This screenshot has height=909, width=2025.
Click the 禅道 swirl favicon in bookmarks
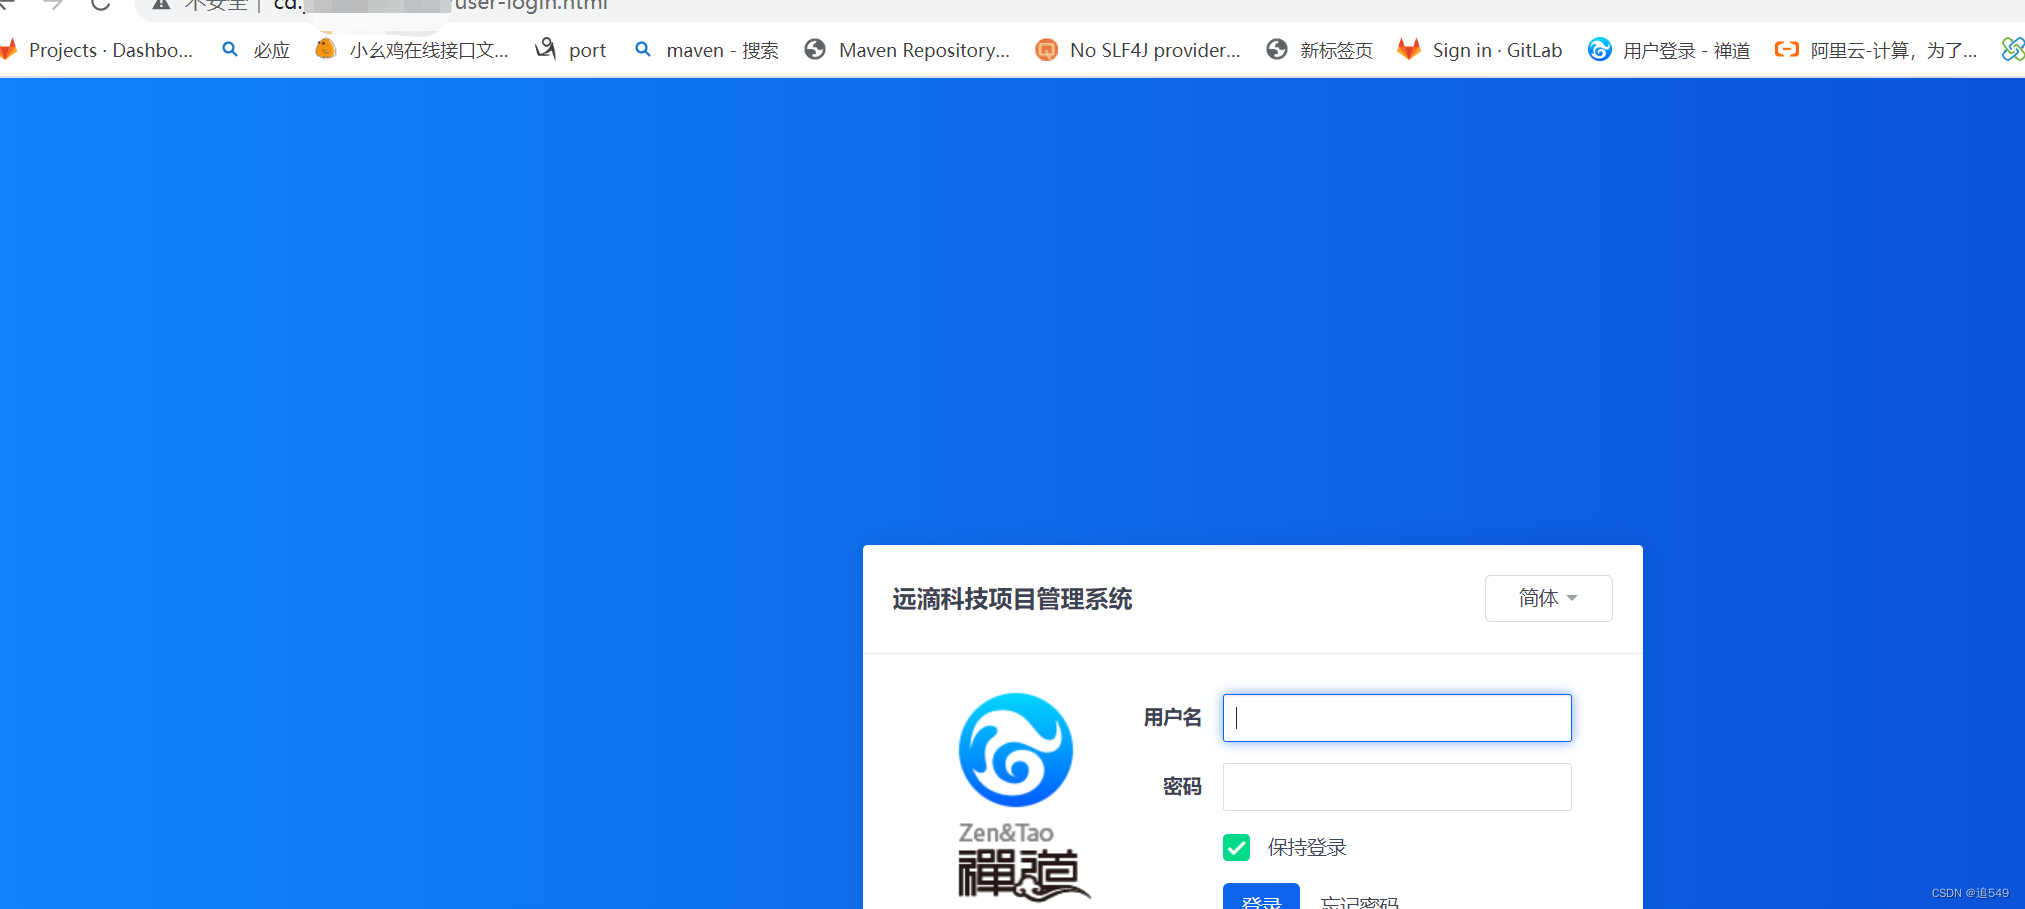pos(1600,49)
